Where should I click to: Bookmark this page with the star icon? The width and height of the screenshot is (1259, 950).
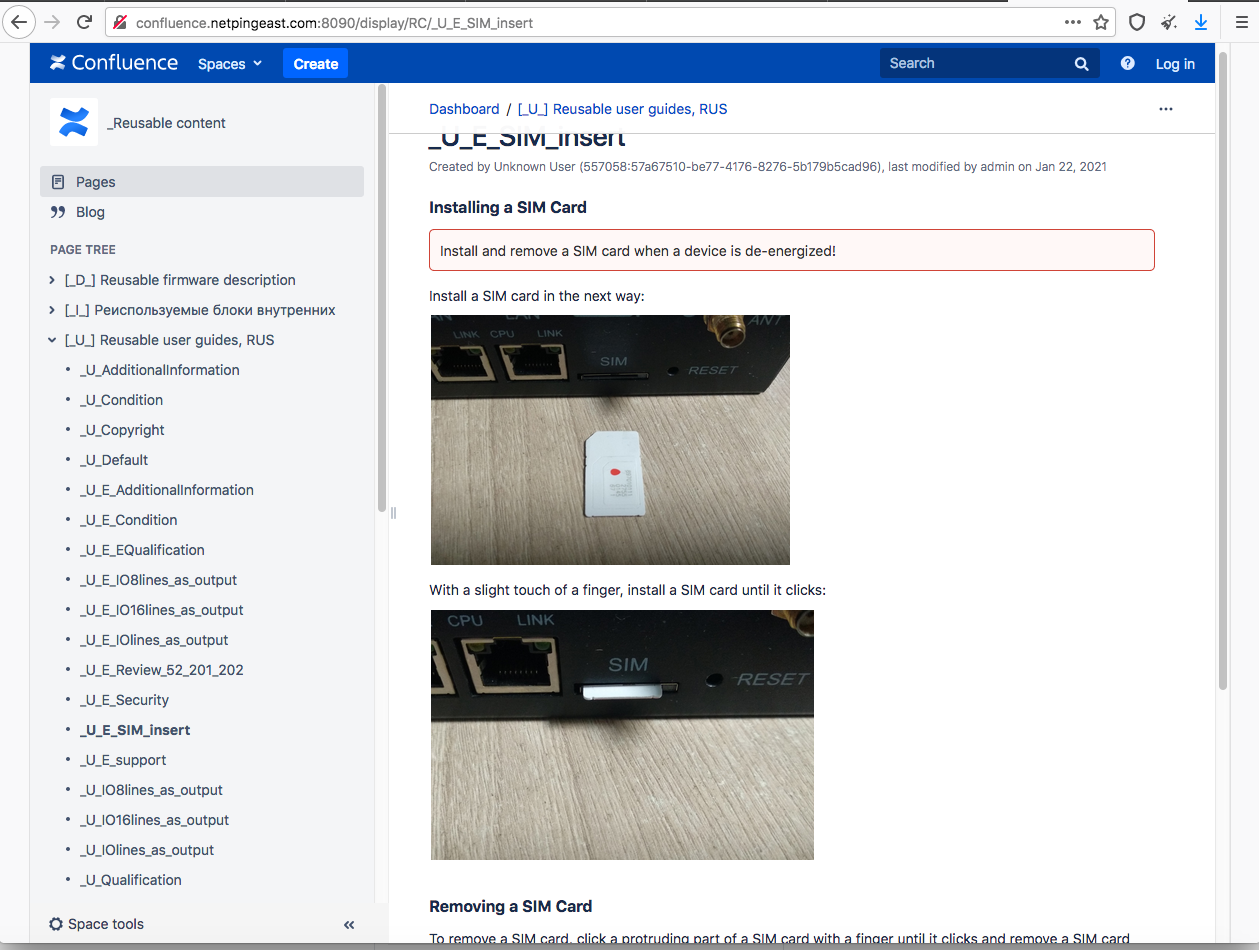pyautogui.click(x=1101, y=22)
